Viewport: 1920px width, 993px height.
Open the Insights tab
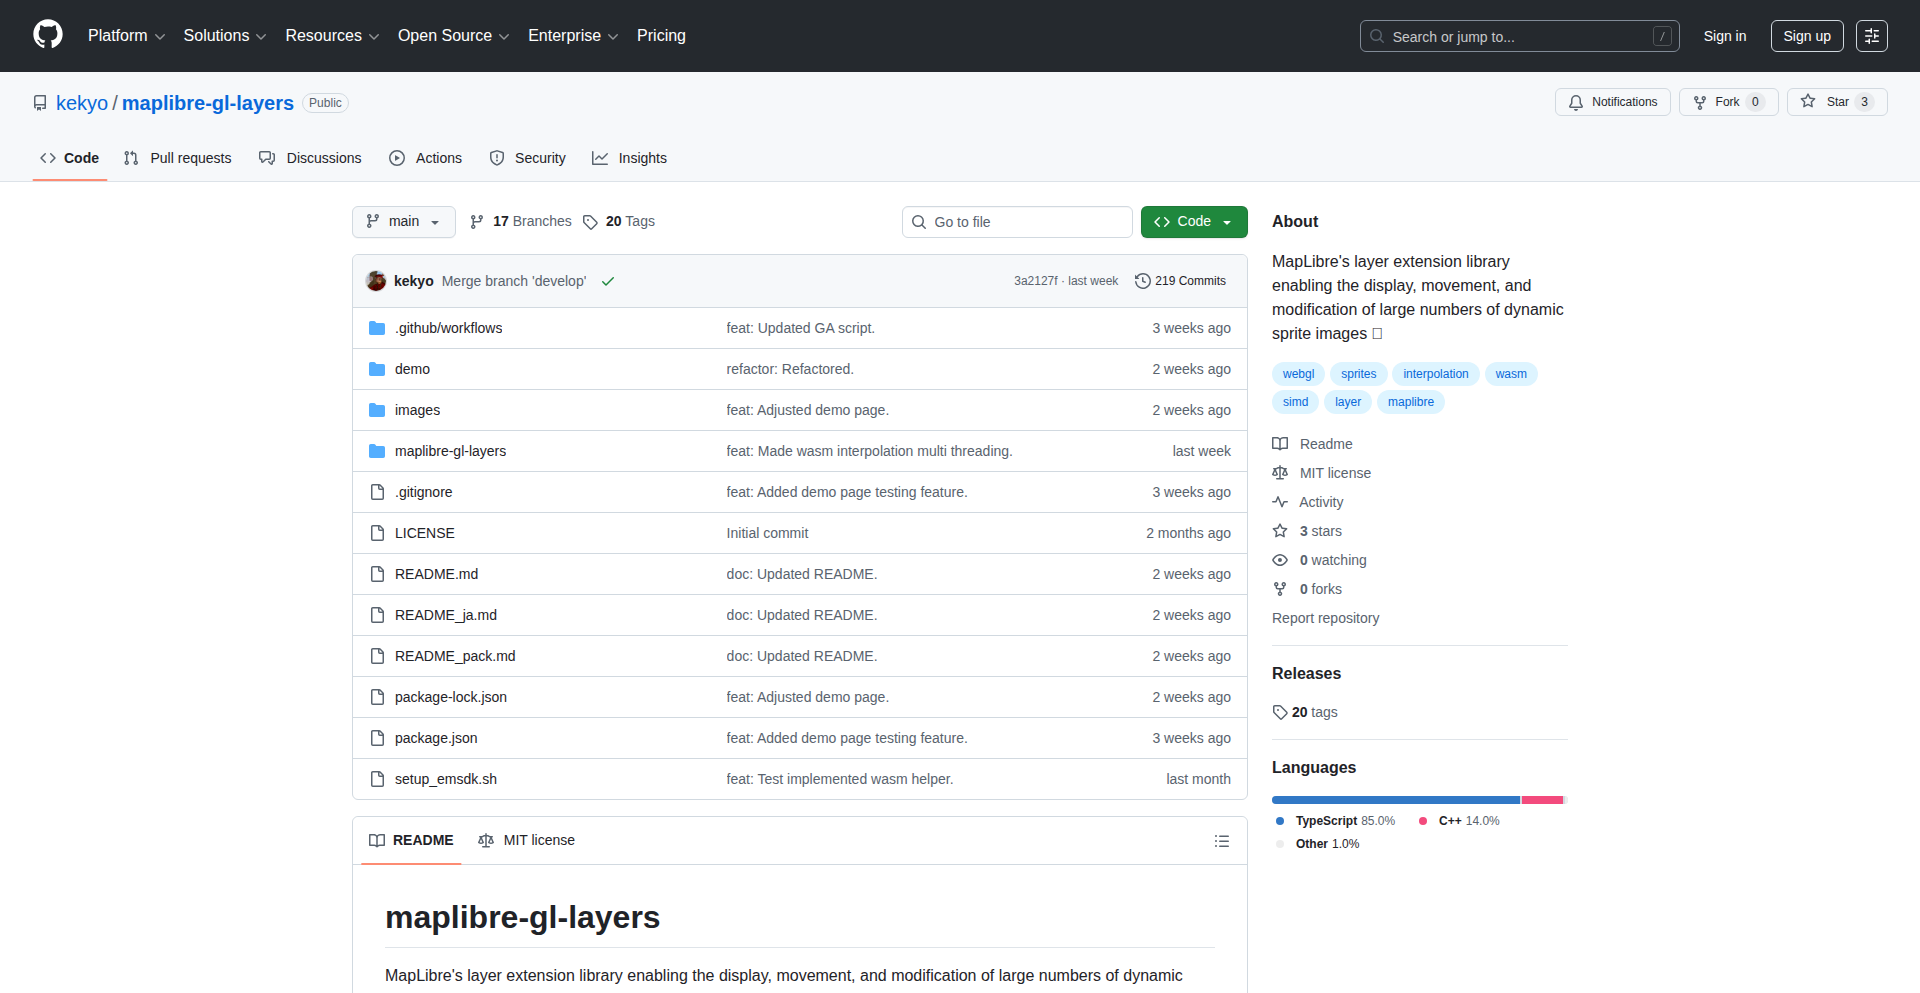629,158
